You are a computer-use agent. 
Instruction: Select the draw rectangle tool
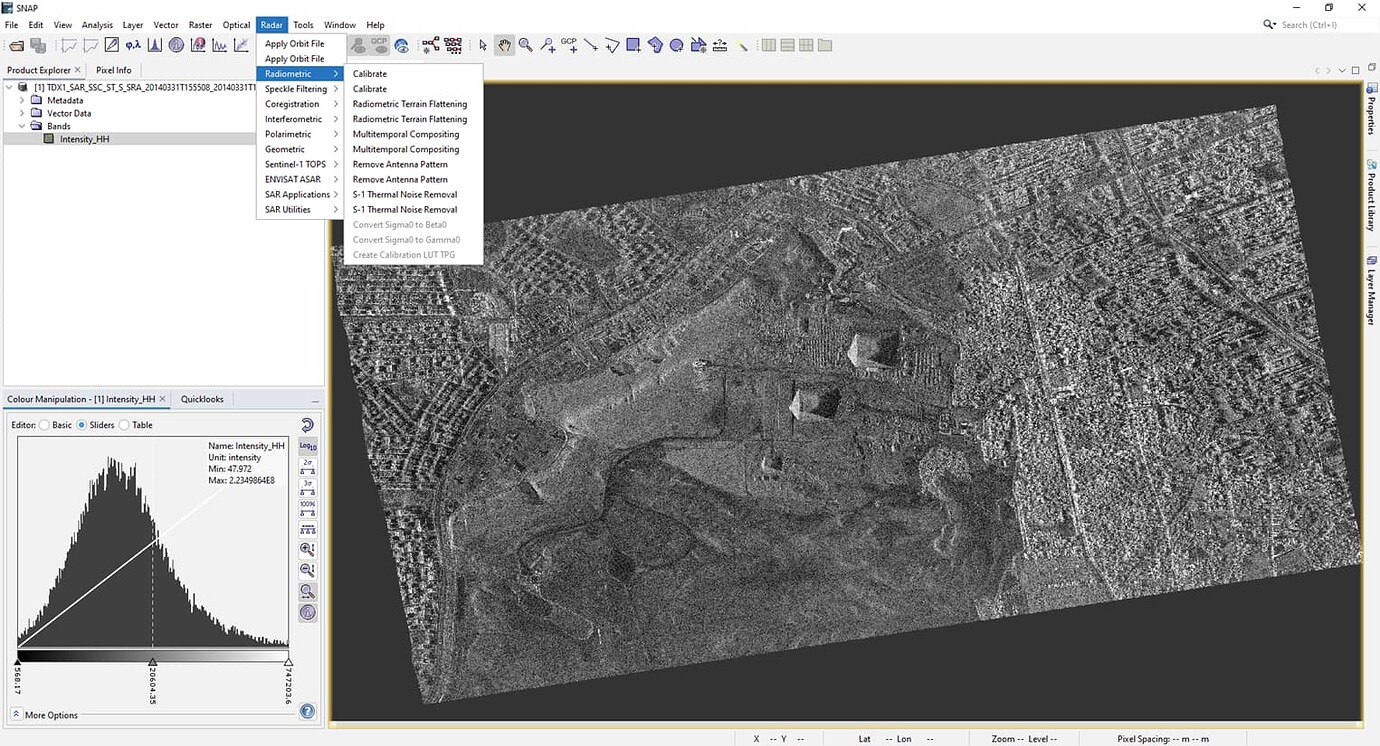[633, 45]
